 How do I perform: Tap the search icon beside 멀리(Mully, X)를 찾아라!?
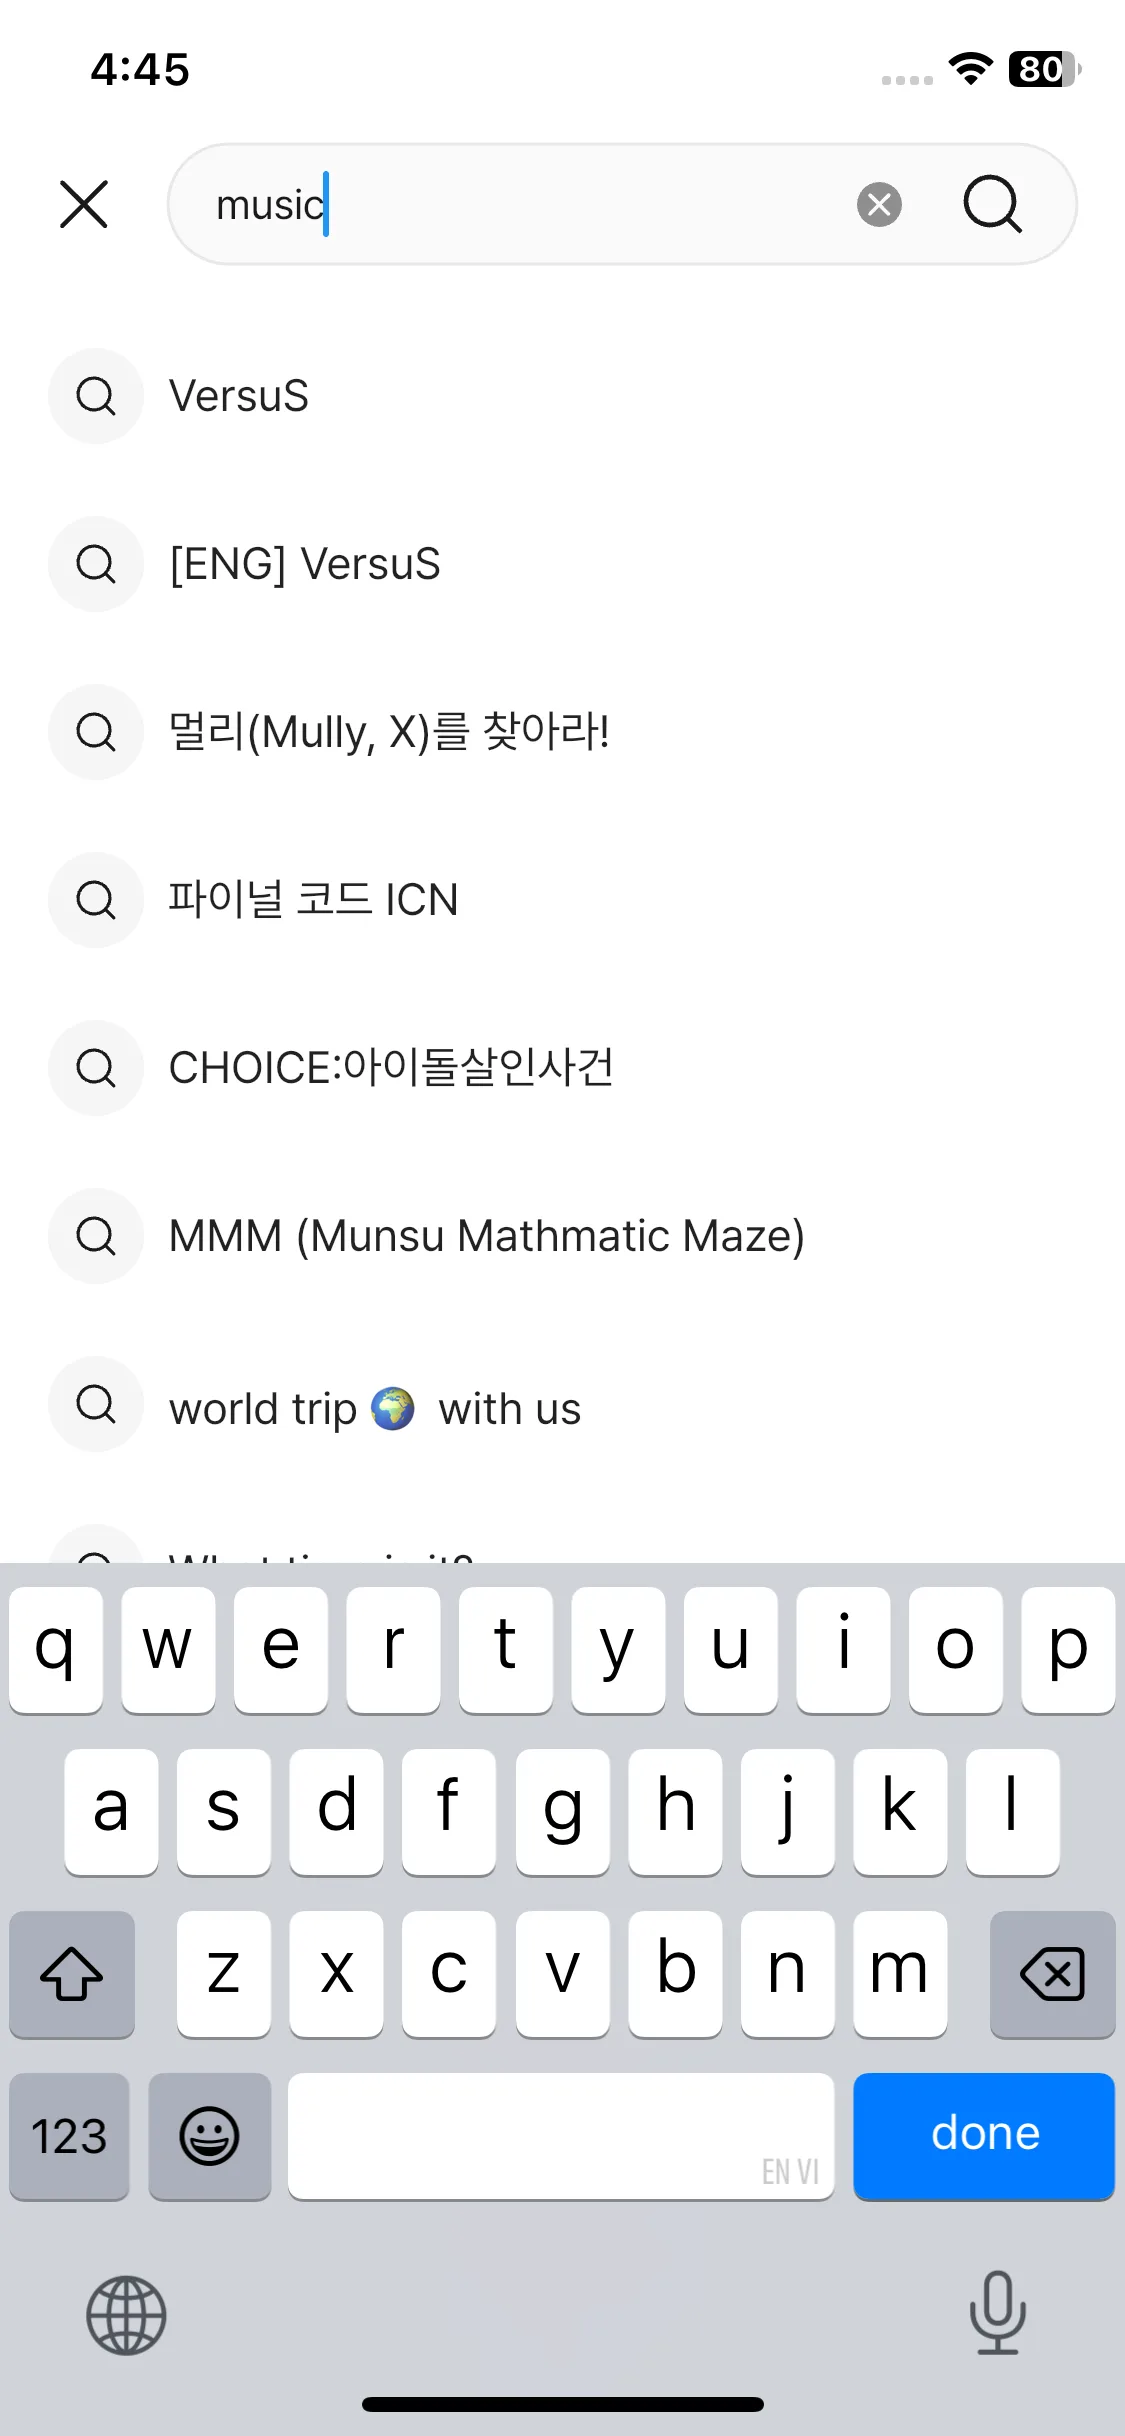tap(96, 732)
